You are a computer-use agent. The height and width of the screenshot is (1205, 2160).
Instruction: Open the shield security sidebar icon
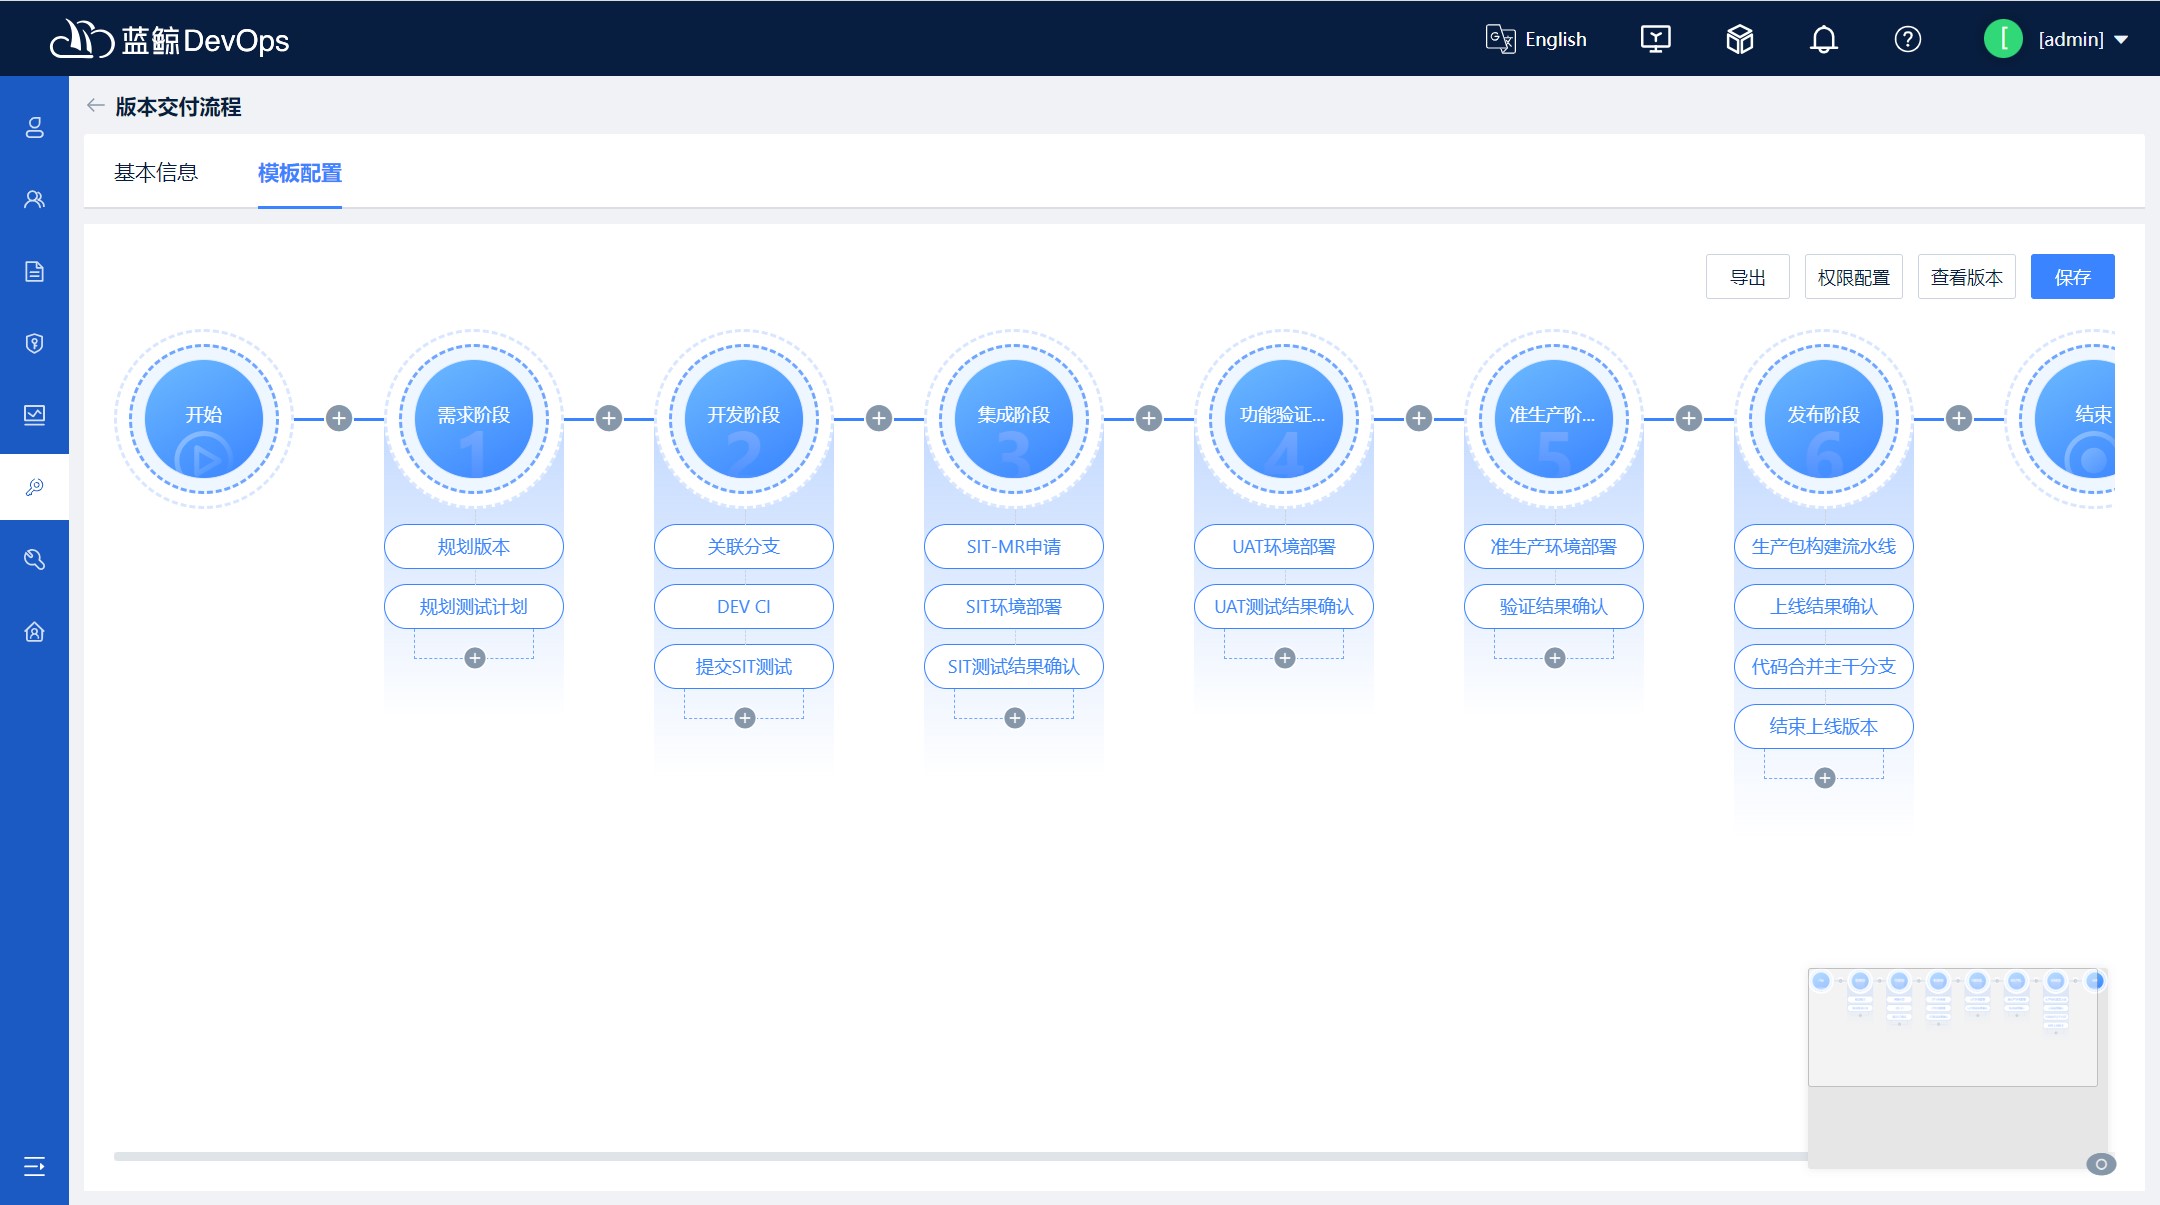click(x=34, y=344)
